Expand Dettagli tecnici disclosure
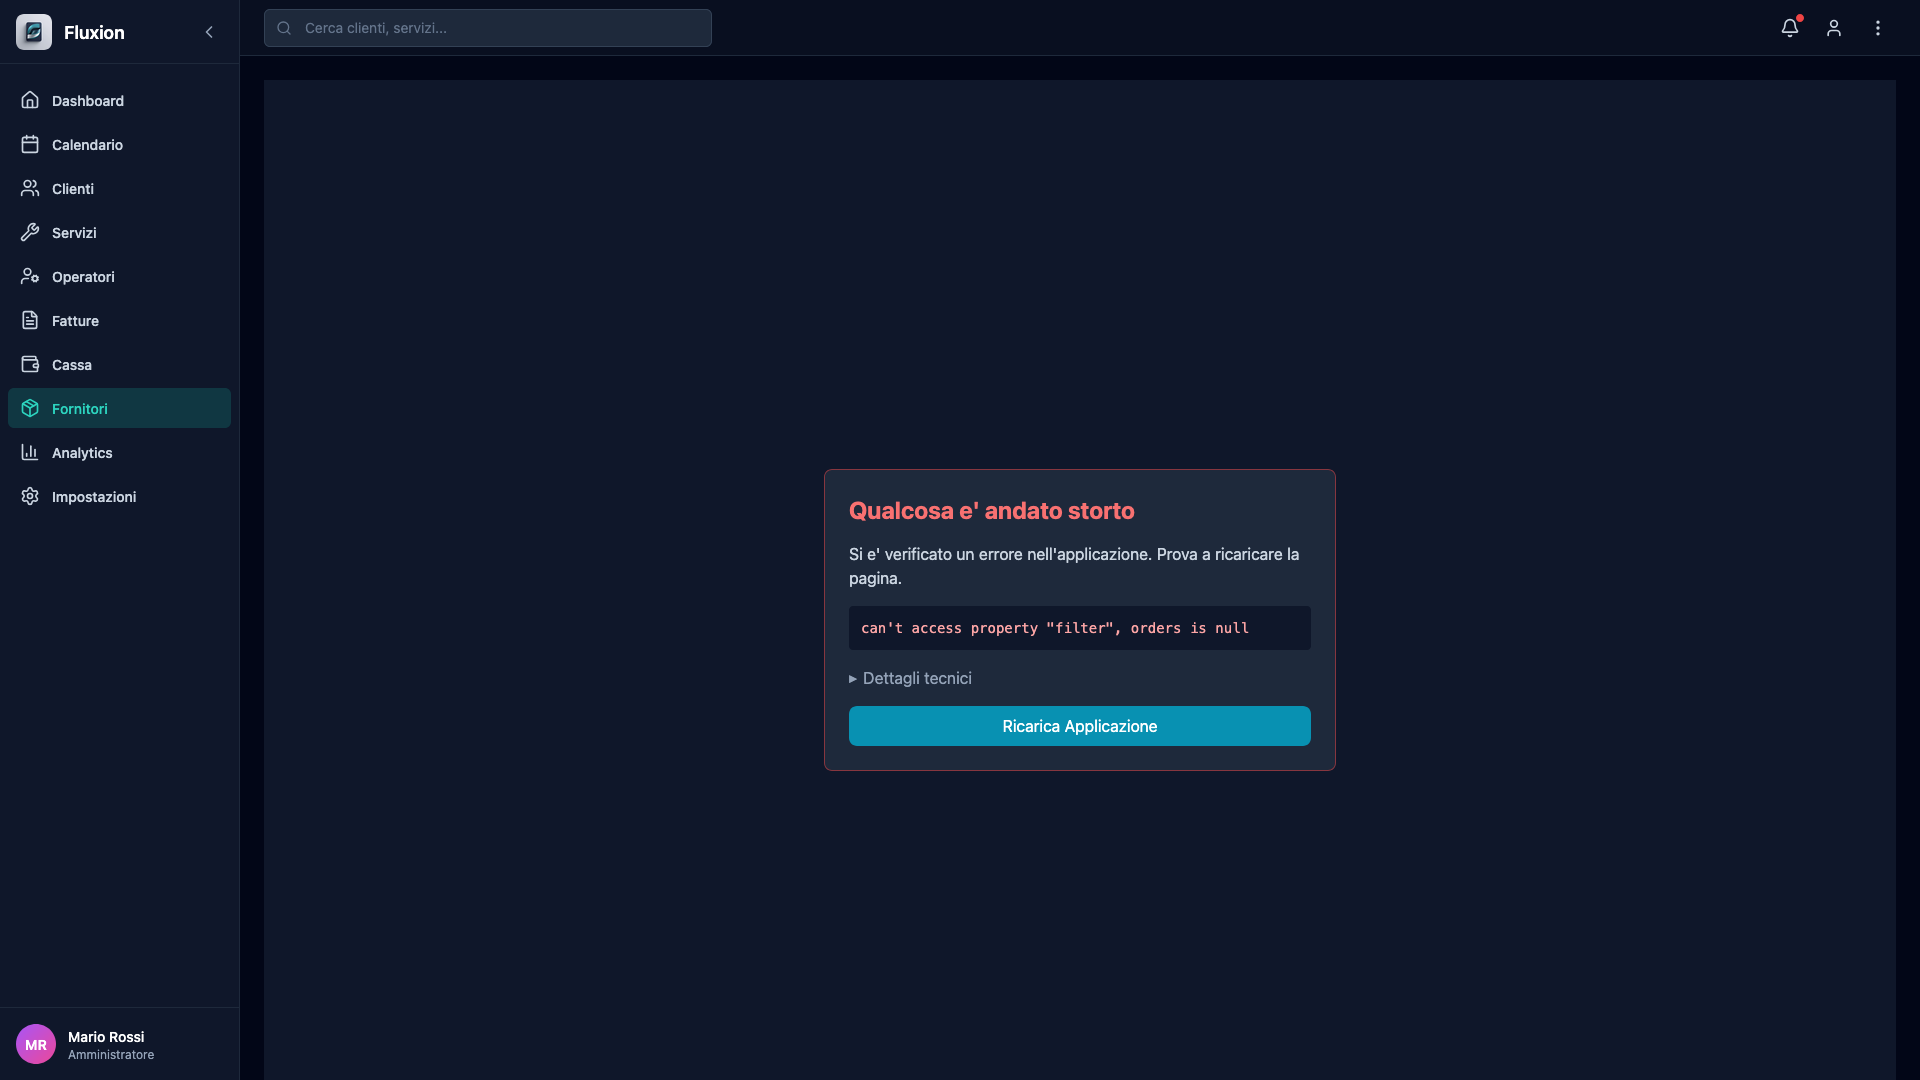The width and height of the screenshot is (1920, 1080). pos(910,678)
